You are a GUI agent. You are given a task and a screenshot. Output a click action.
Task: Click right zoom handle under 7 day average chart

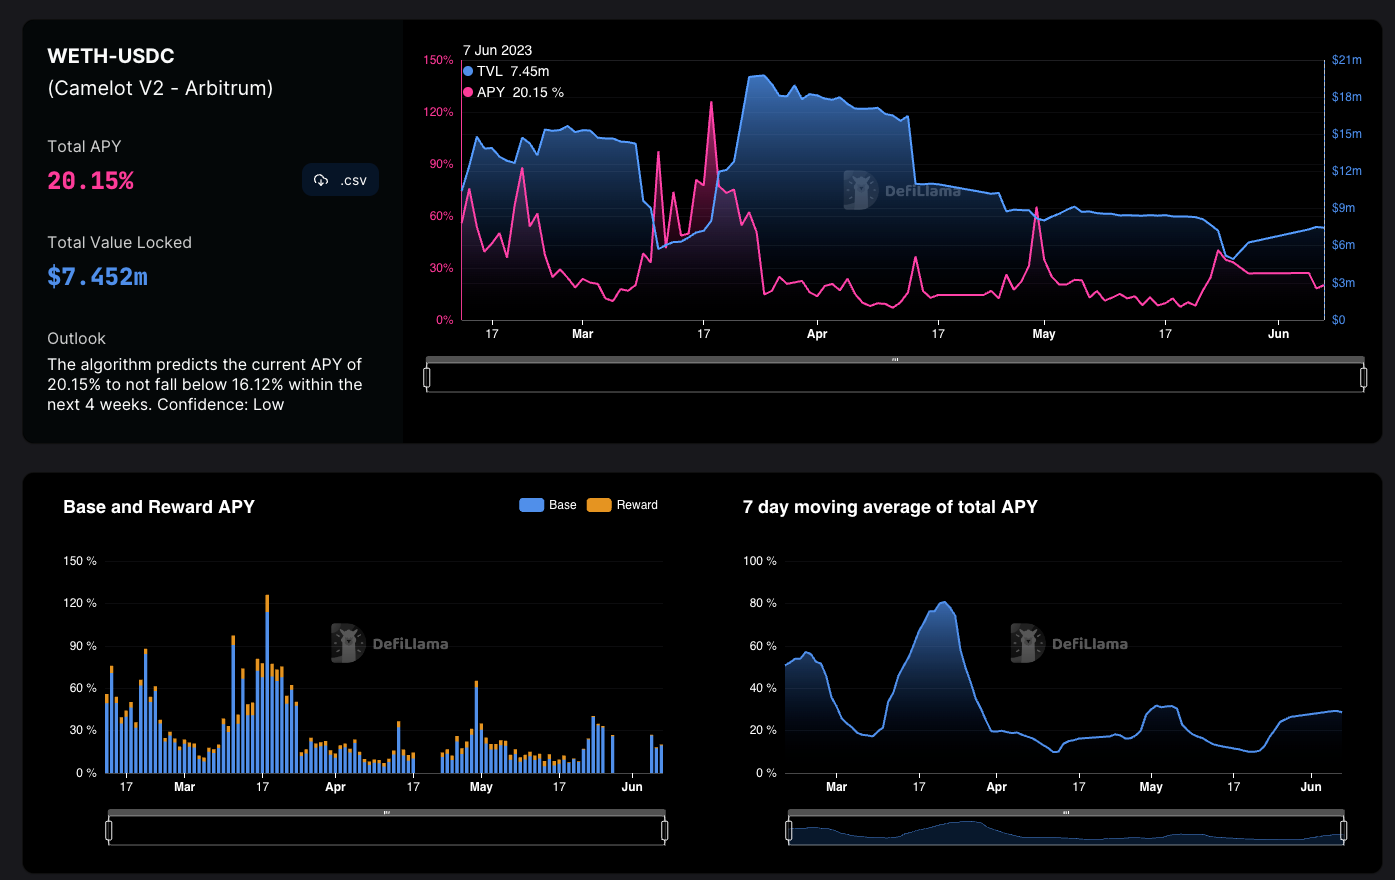point(1344,830)
